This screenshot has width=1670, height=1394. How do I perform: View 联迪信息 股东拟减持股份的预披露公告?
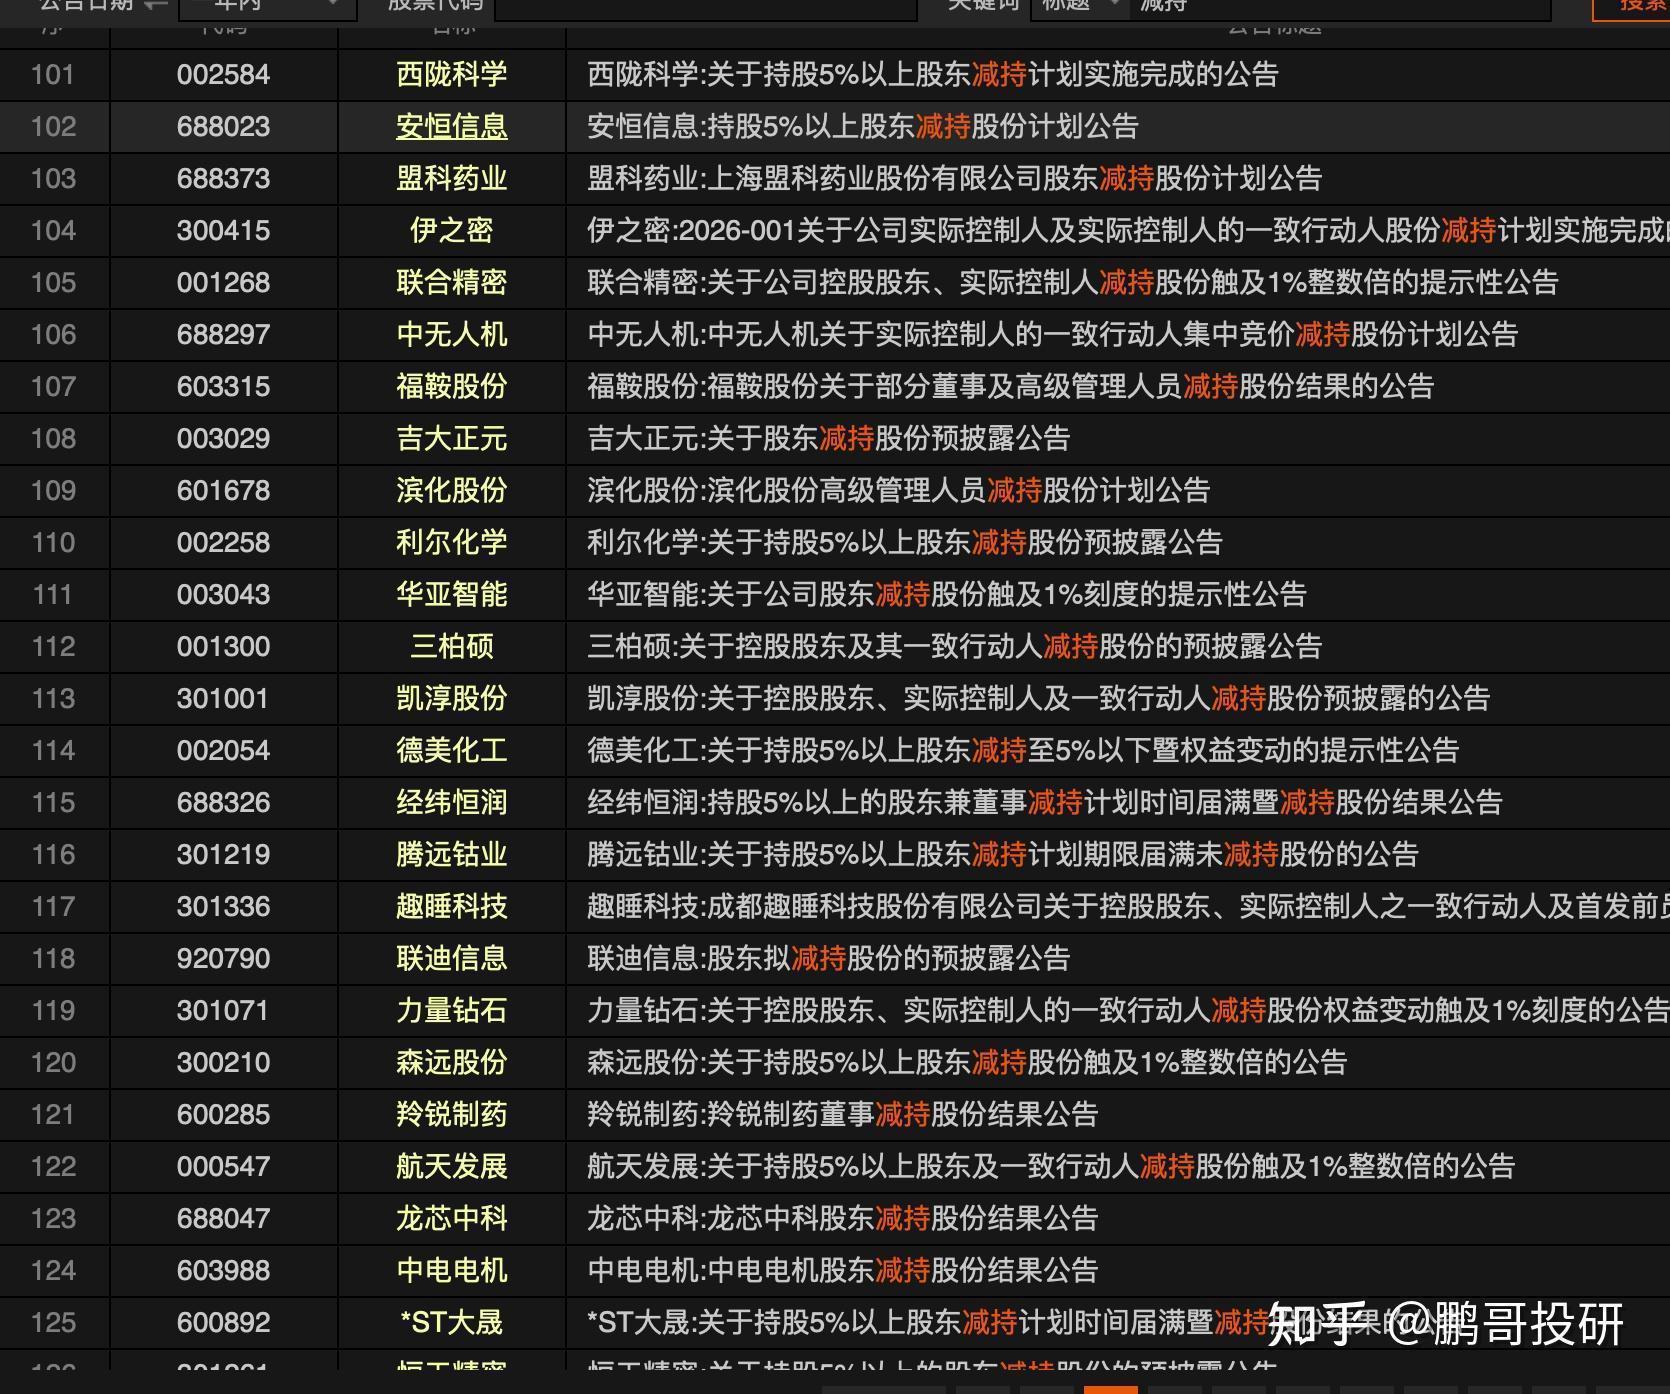click(829, 959)
